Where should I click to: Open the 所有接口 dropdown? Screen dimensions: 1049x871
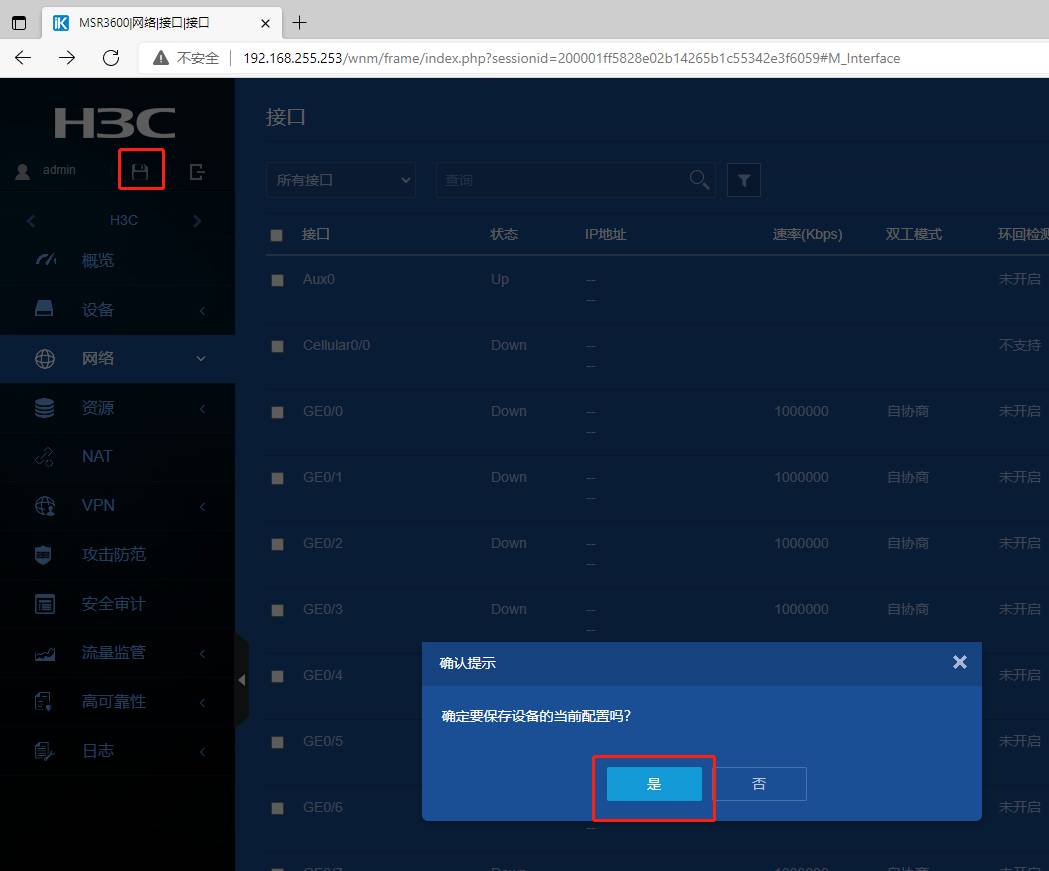coord(341,180)
